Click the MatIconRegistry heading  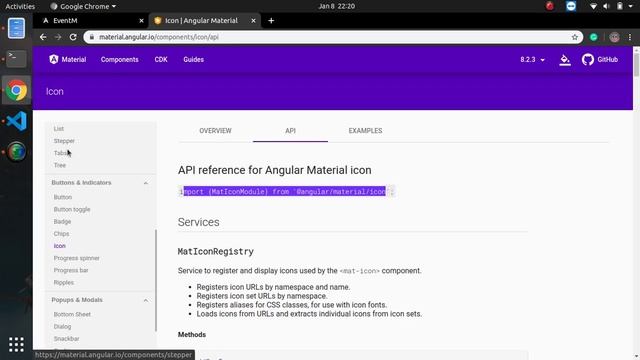[x=216, y=251]
